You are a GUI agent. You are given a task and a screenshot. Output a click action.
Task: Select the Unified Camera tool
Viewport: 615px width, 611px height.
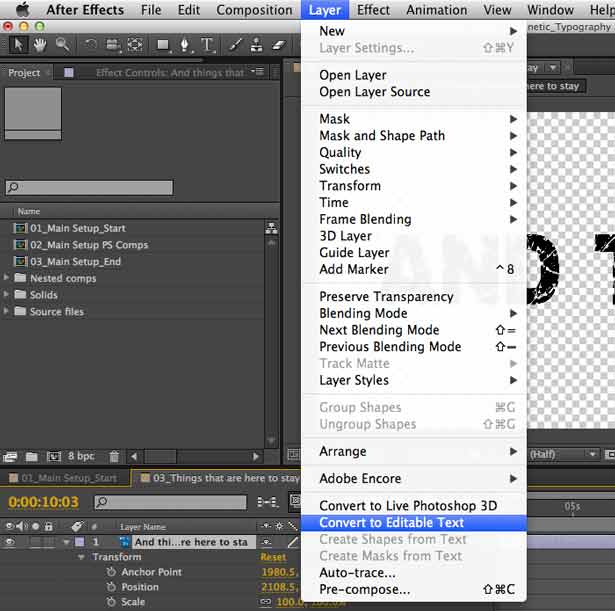pyautogui.click(x=113, y=45)
